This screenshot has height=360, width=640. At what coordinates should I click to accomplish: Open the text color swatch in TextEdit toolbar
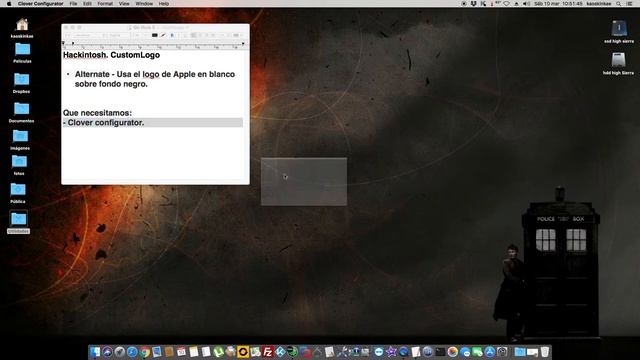tap(155, 36)
